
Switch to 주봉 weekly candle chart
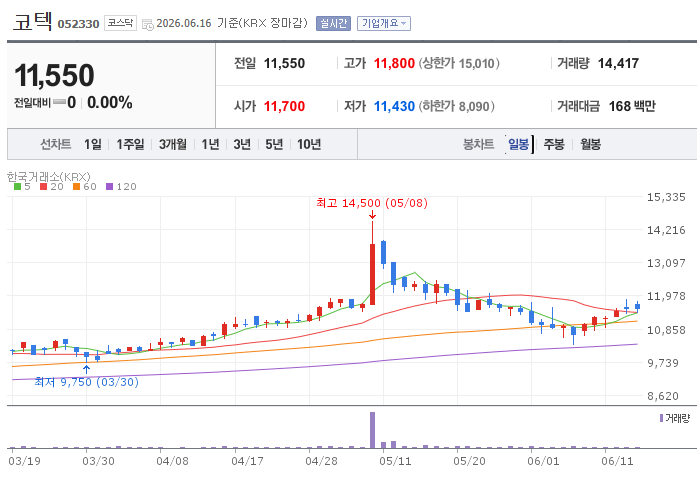click(x=554, y=144)
